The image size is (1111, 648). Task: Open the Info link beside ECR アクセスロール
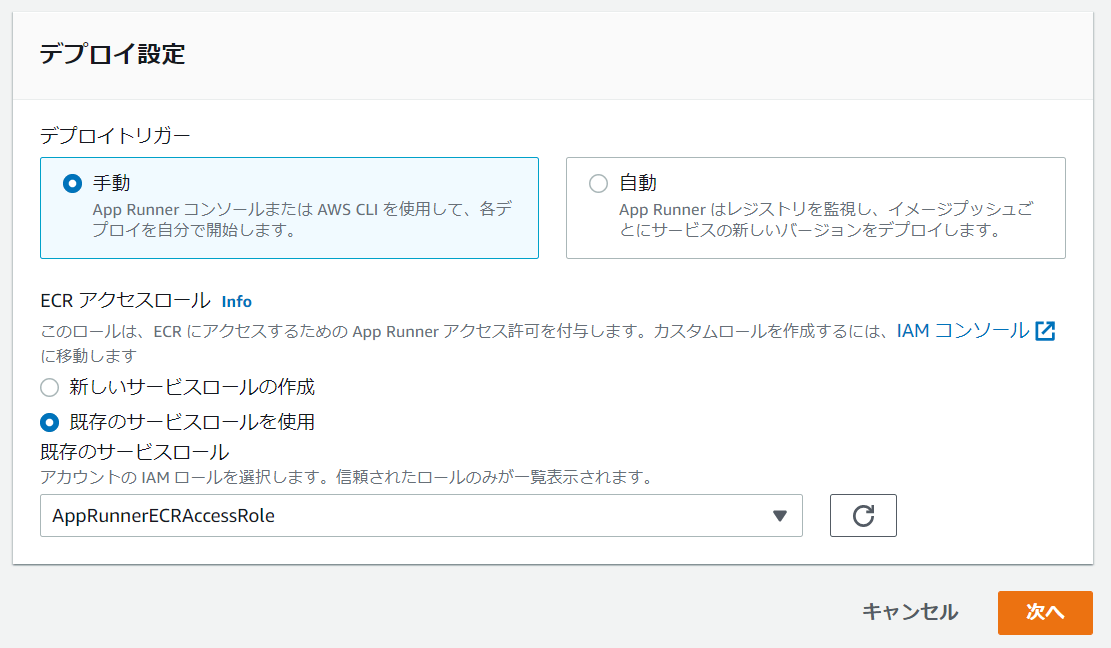coord(237,302)
